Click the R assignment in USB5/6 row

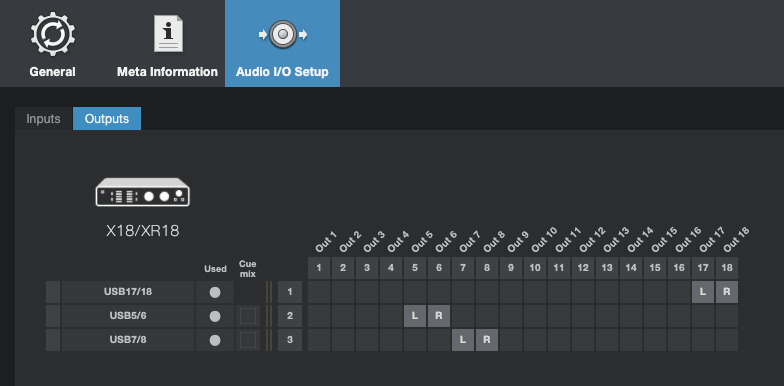[x=439, y=316]
